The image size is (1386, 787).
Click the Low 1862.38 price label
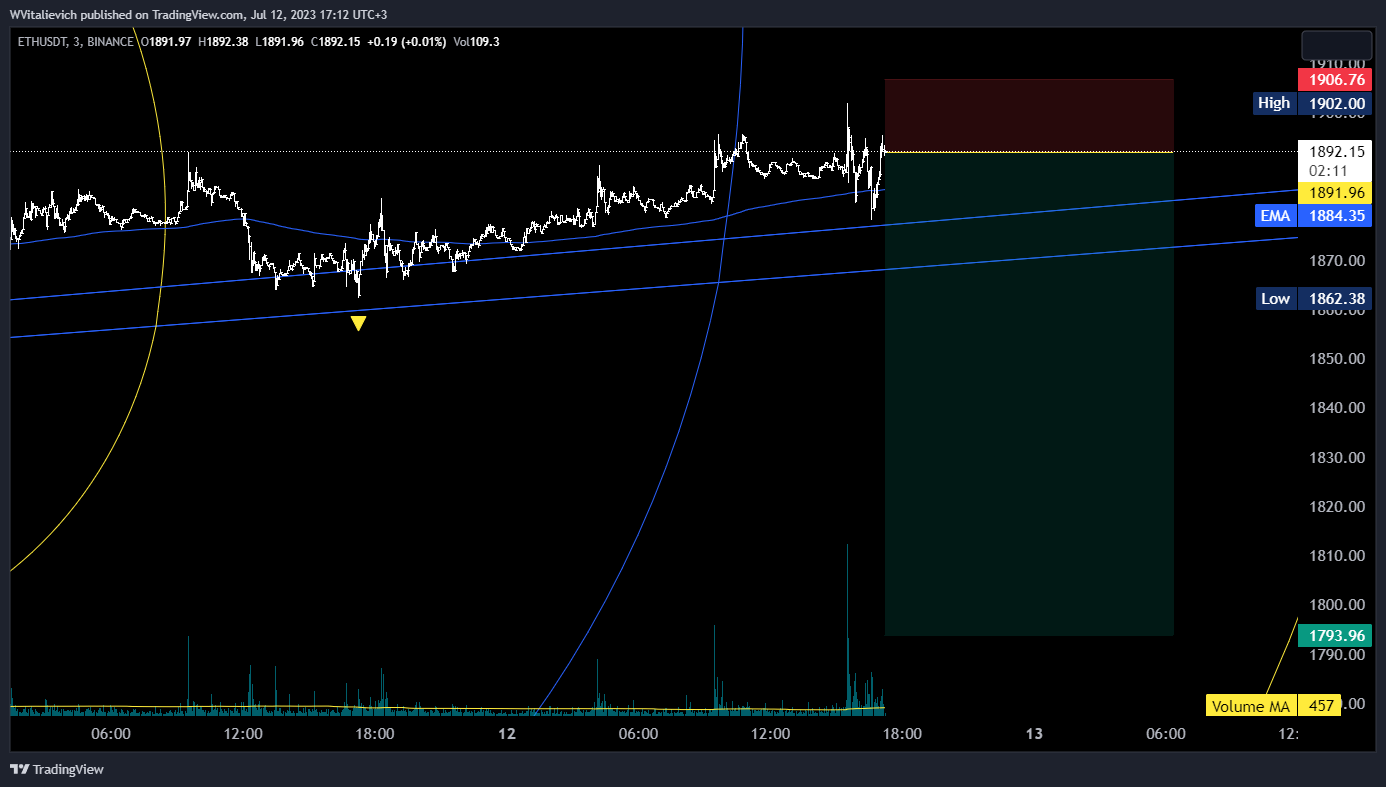click(1312, 298)
